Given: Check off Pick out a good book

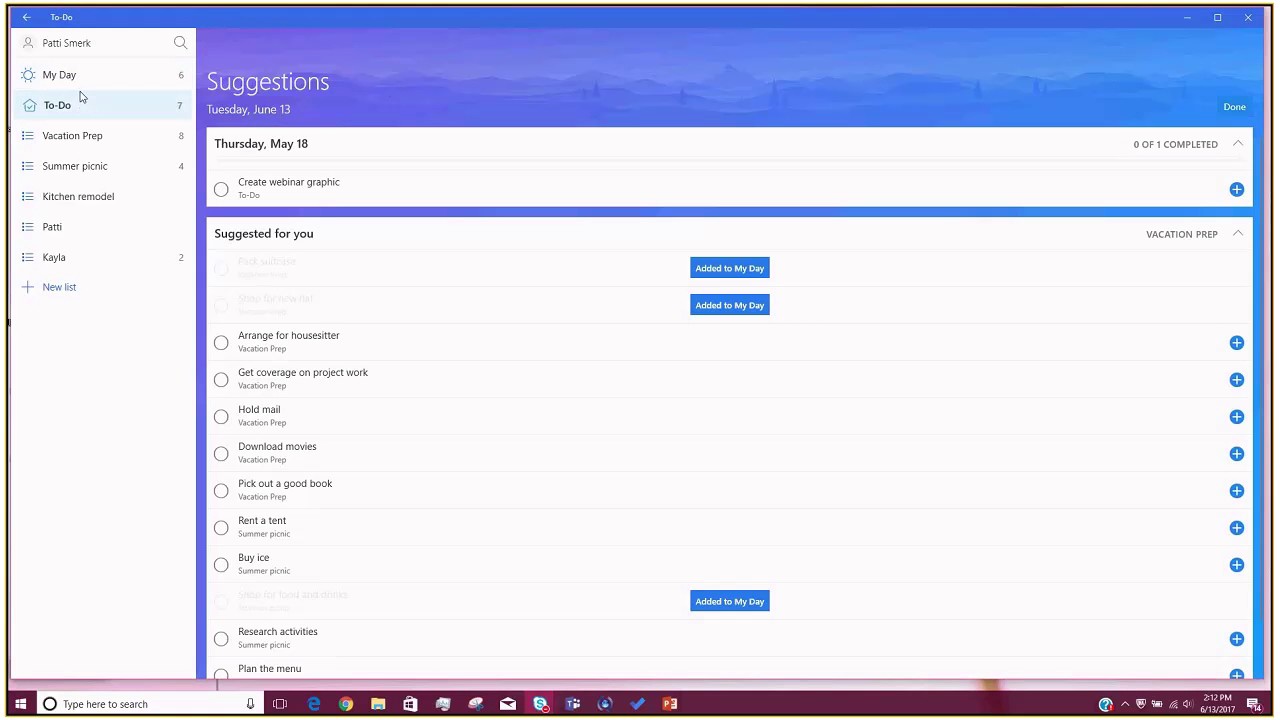Looking at the screenshot, I should (221, 491).
